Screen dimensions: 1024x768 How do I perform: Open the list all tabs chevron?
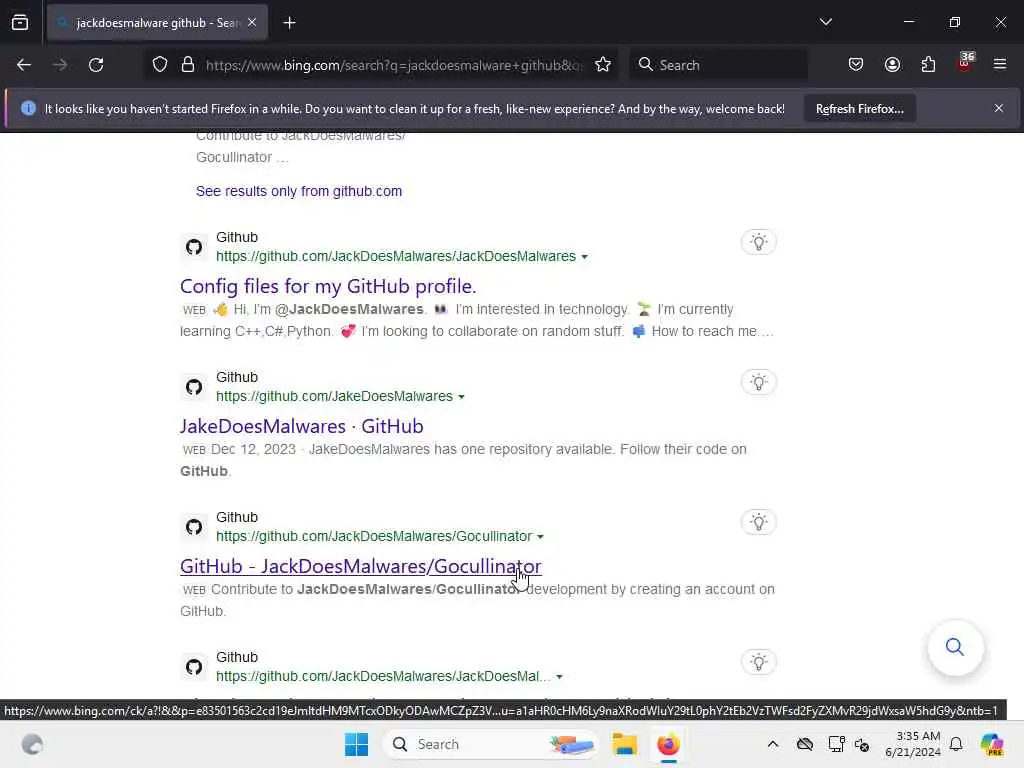click(825, 22)
